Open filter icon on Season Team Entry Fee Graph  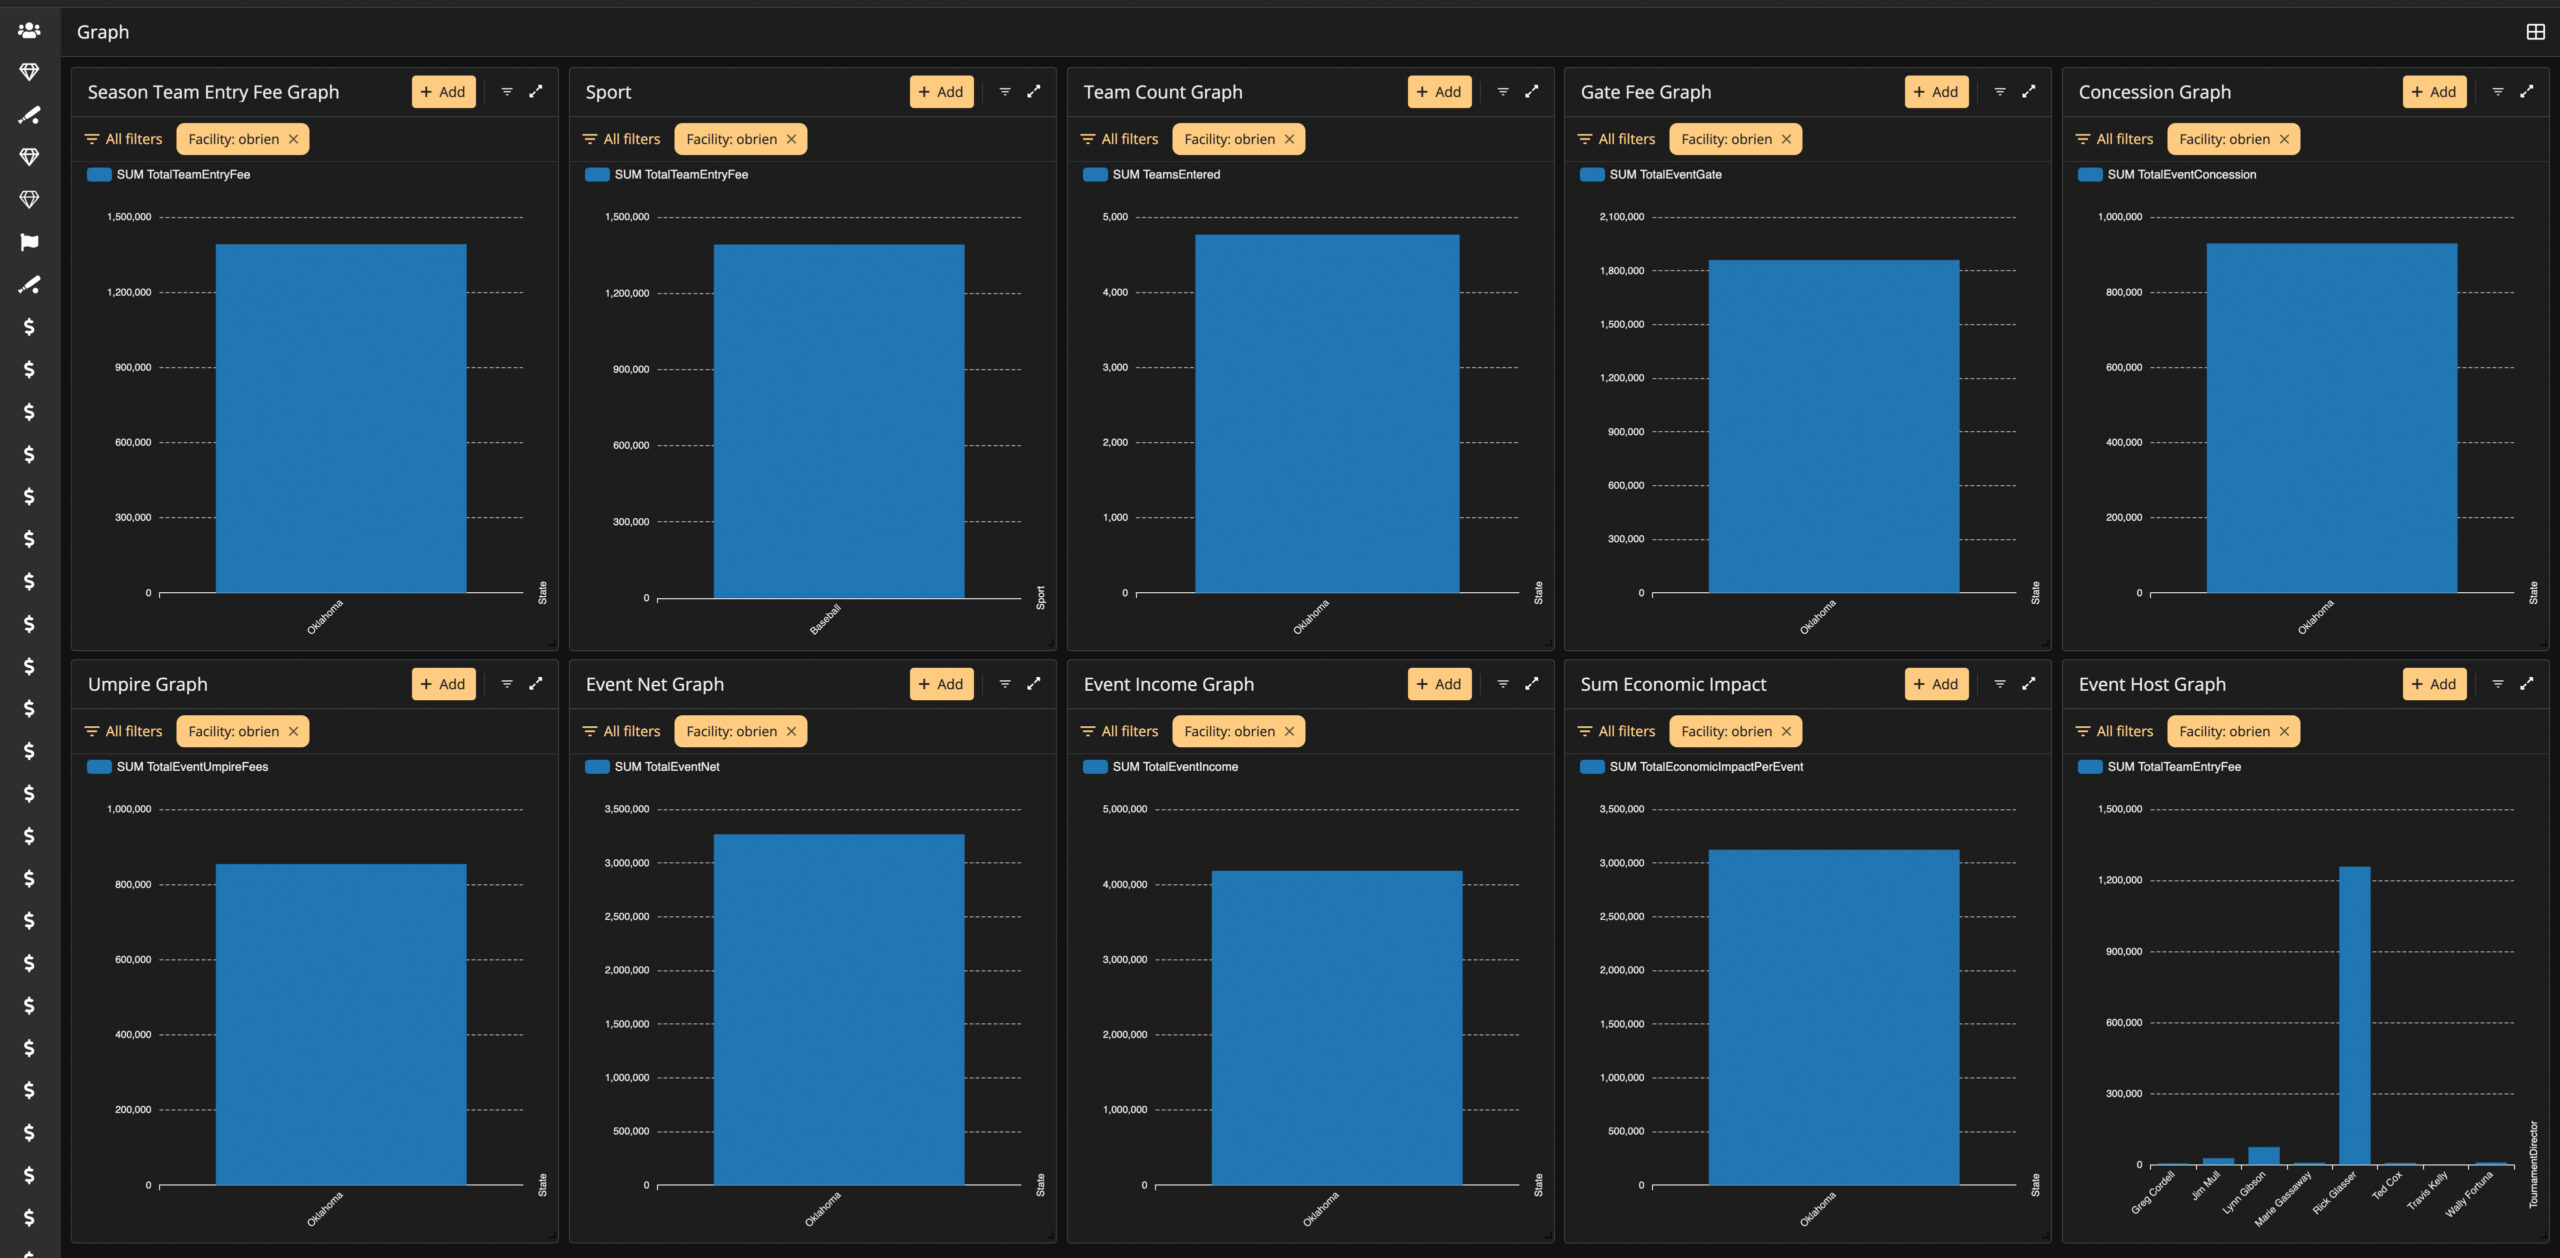(507, 92)
